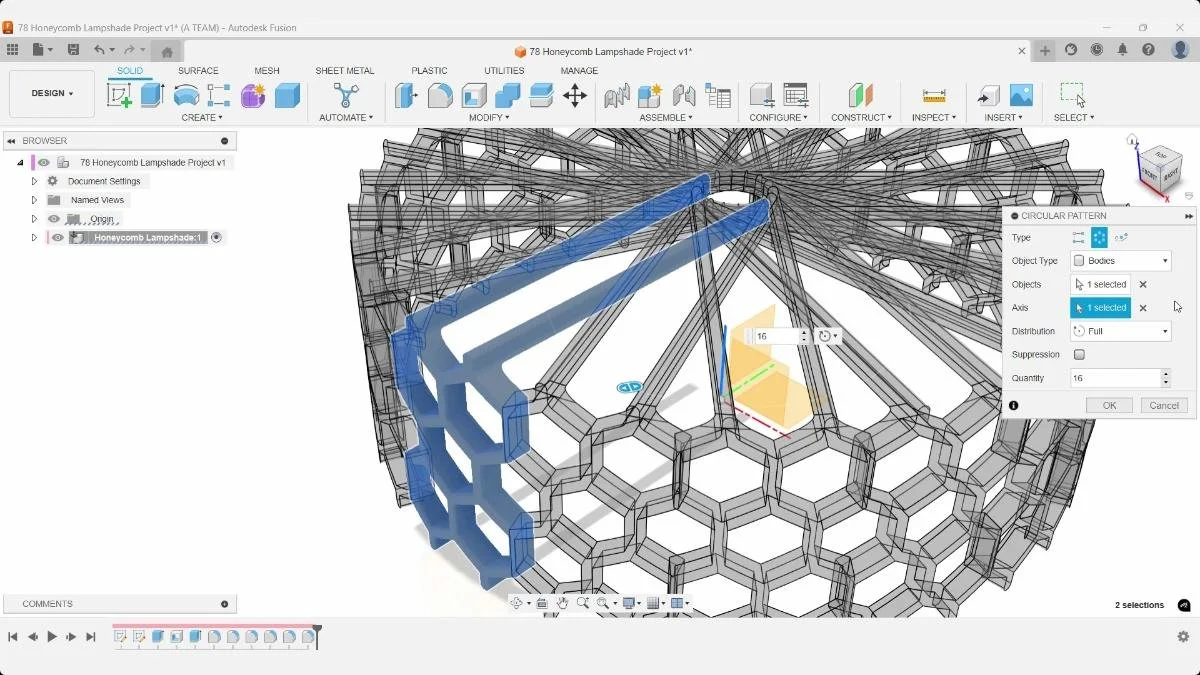The height and width of the screenshot is (675, 1200).
Task: Play the timeline
Action: click(x=52, y=637)
